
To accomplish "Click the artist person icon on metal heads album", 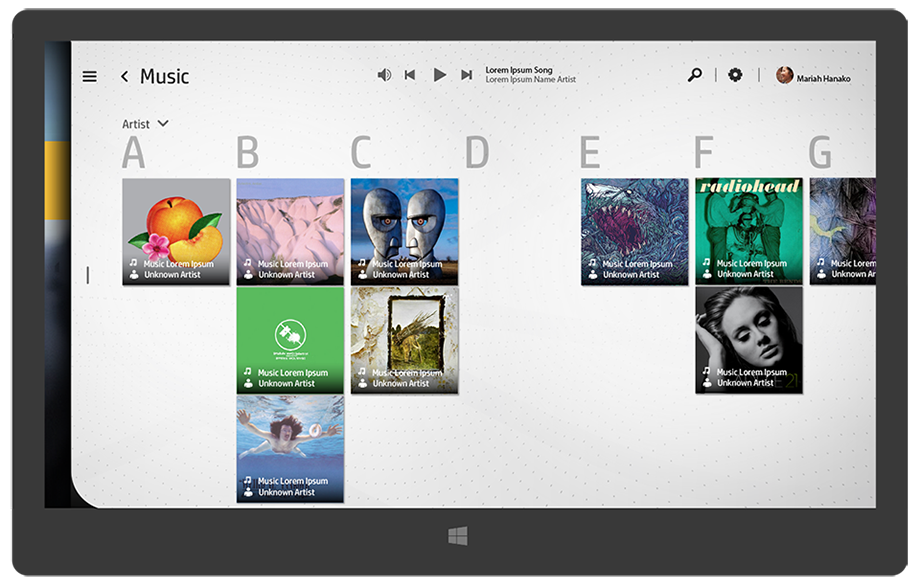I will pyautogui.click(x=363, y=274).
